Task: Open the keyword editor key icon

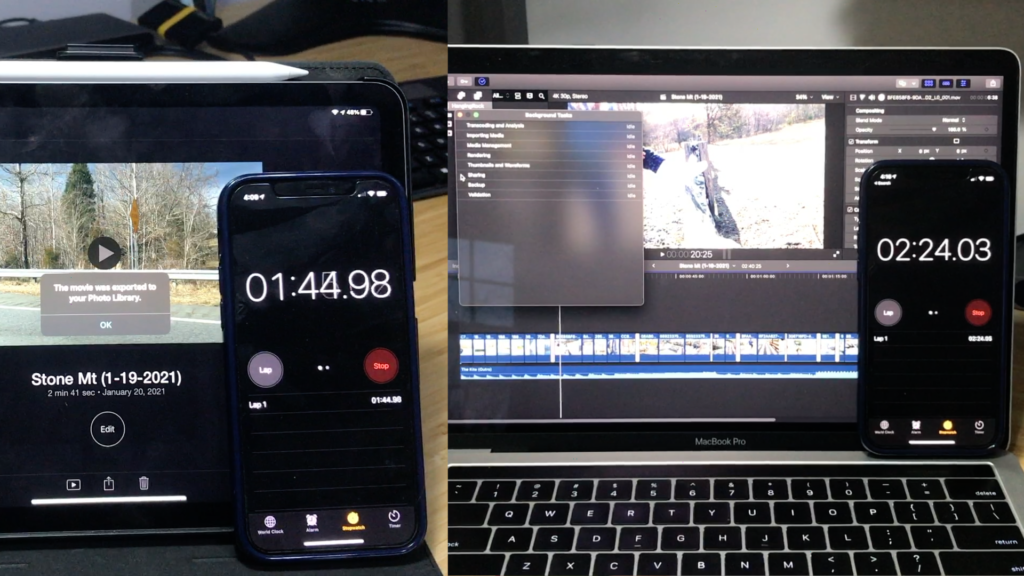Action: point(464,82)
